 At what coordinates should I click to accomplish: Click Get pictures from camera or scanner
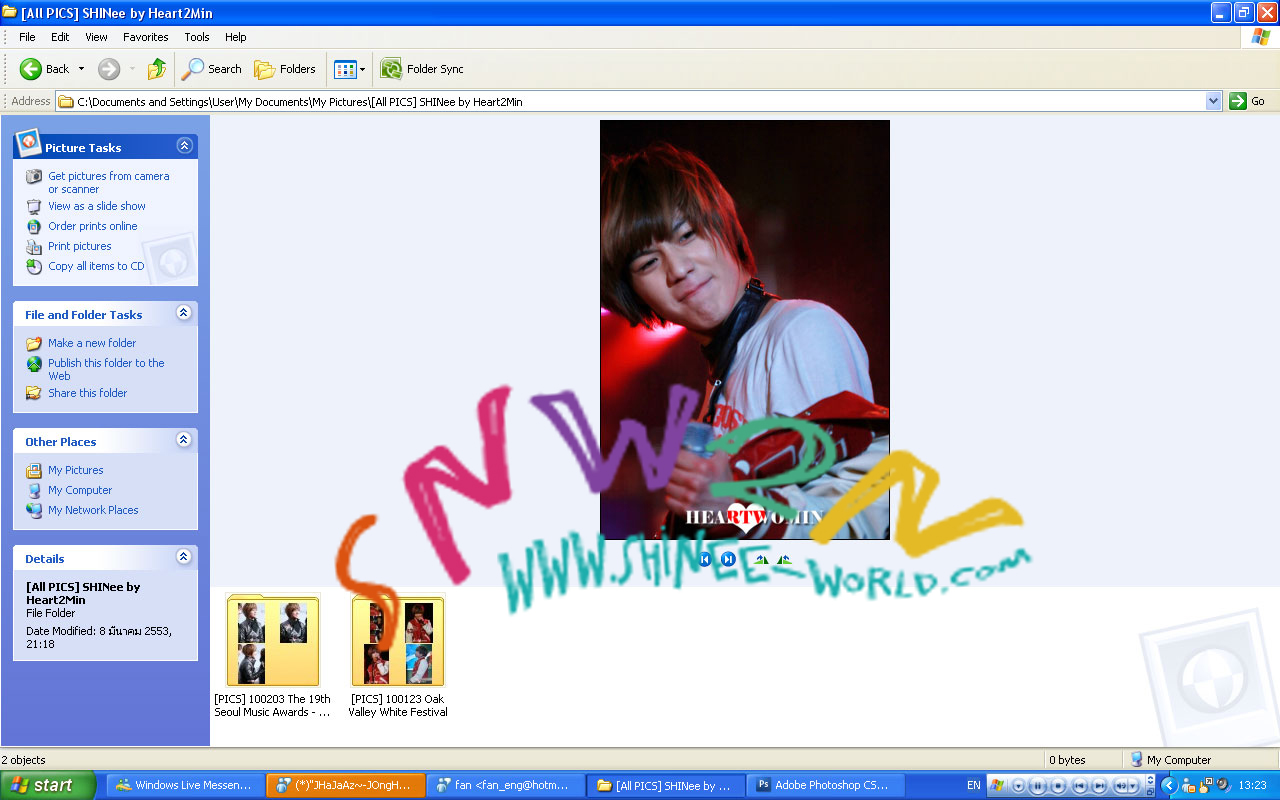(x=109, y=182)
